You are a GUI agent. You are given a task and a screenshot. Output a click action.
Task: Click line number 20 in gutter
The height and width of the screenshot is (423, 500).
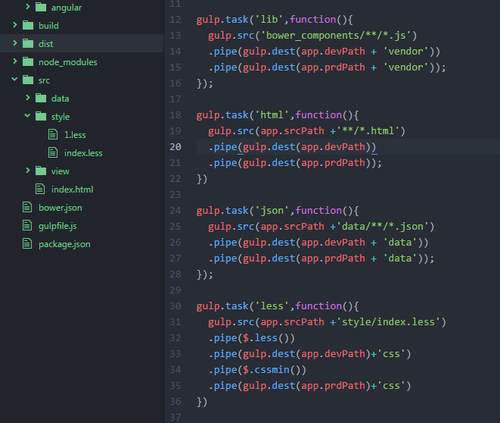point(175,147)
